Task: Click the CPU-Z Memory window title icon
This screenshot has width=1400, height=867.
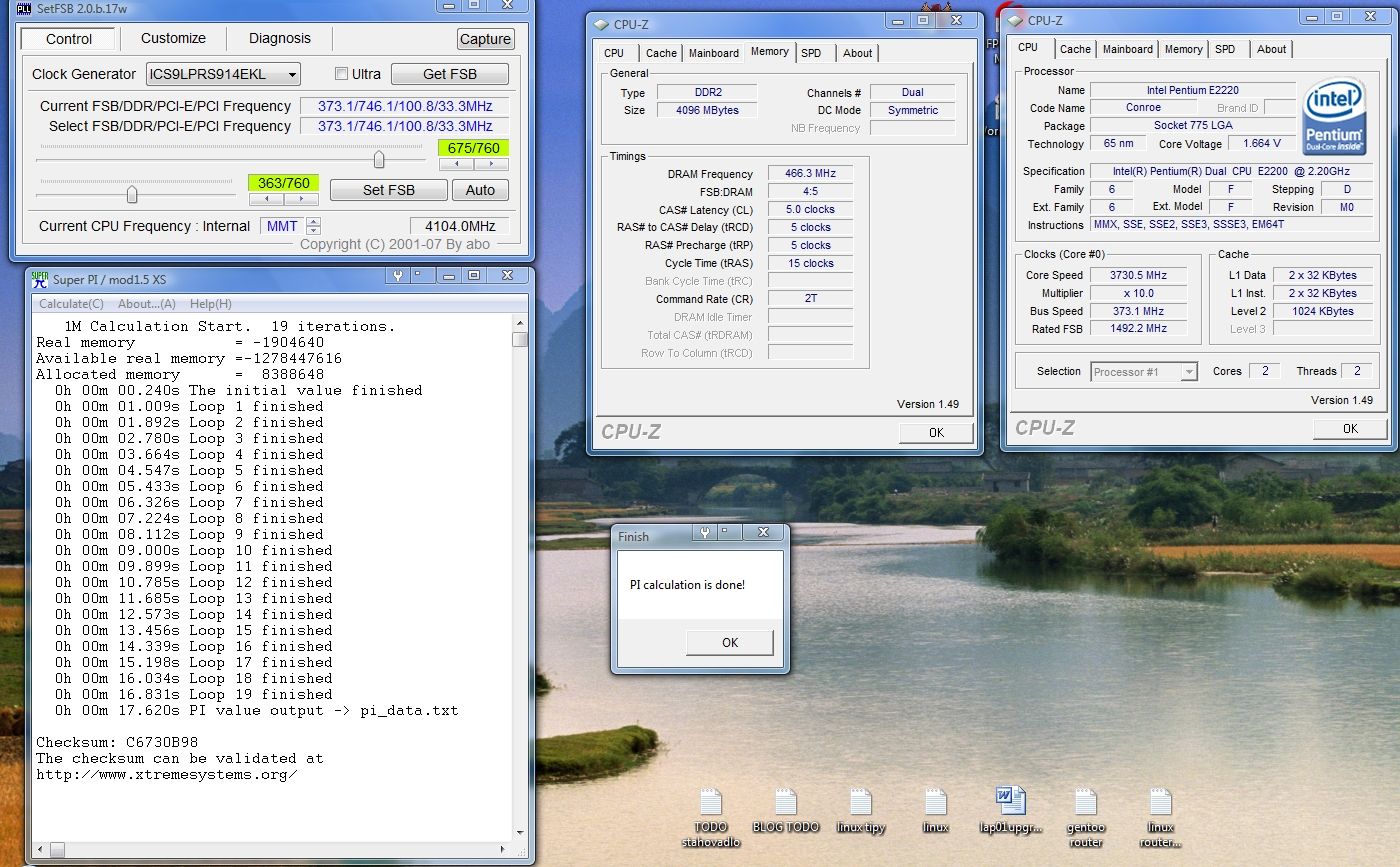Action: click(601, 24)
